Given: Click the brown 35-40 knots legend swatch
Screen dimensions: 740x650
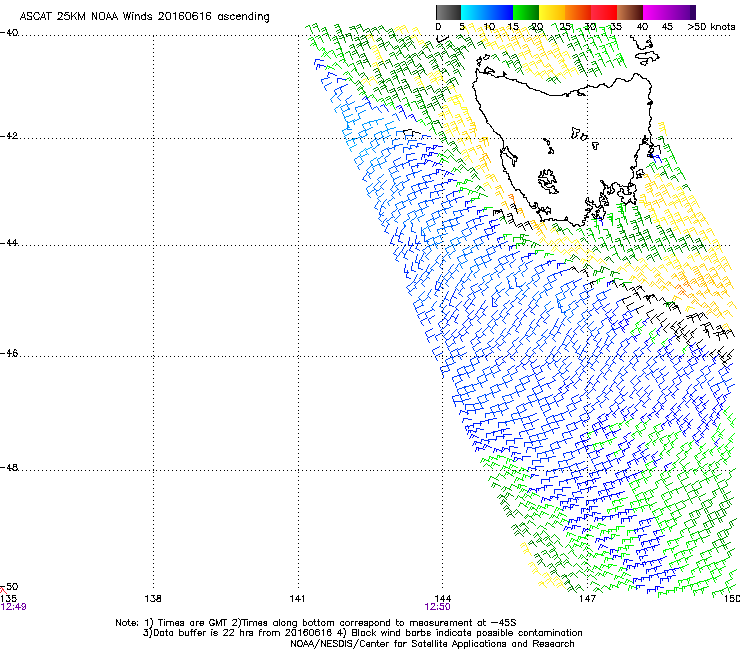Looking at the screenshot, I should click(x=630, y=12).
